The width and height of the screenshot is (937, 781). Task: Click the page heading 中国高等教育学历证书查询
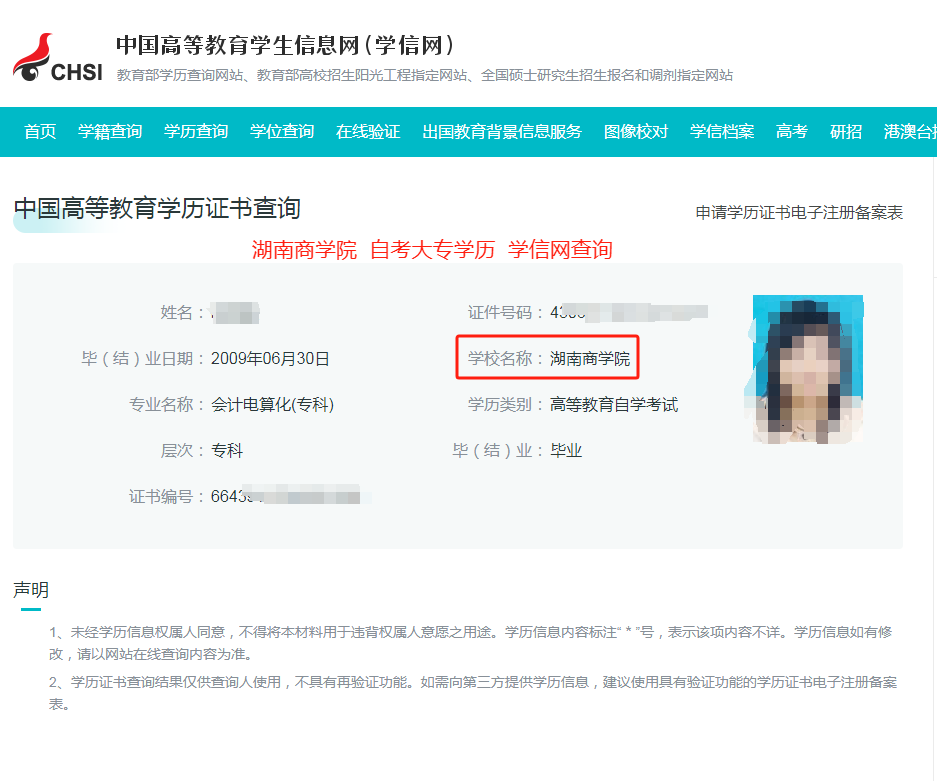pos(157,209)
